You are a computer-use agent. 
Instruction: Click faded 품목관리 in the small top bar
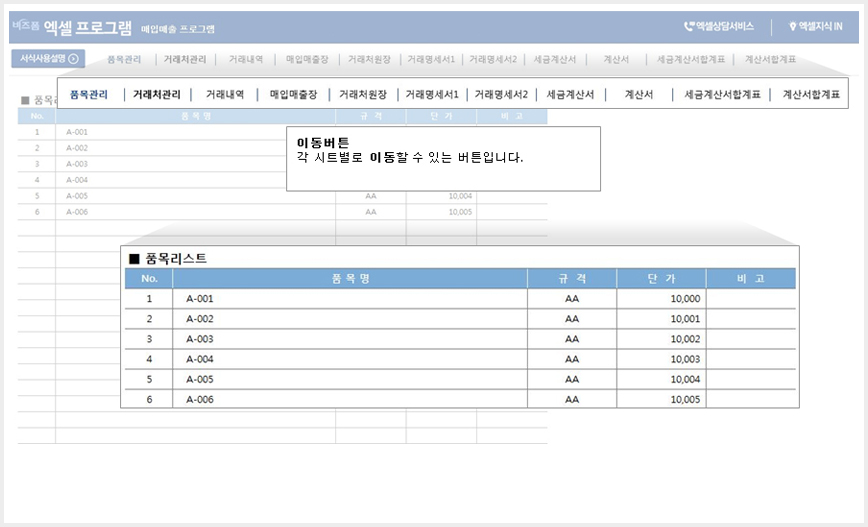[124, 59]
